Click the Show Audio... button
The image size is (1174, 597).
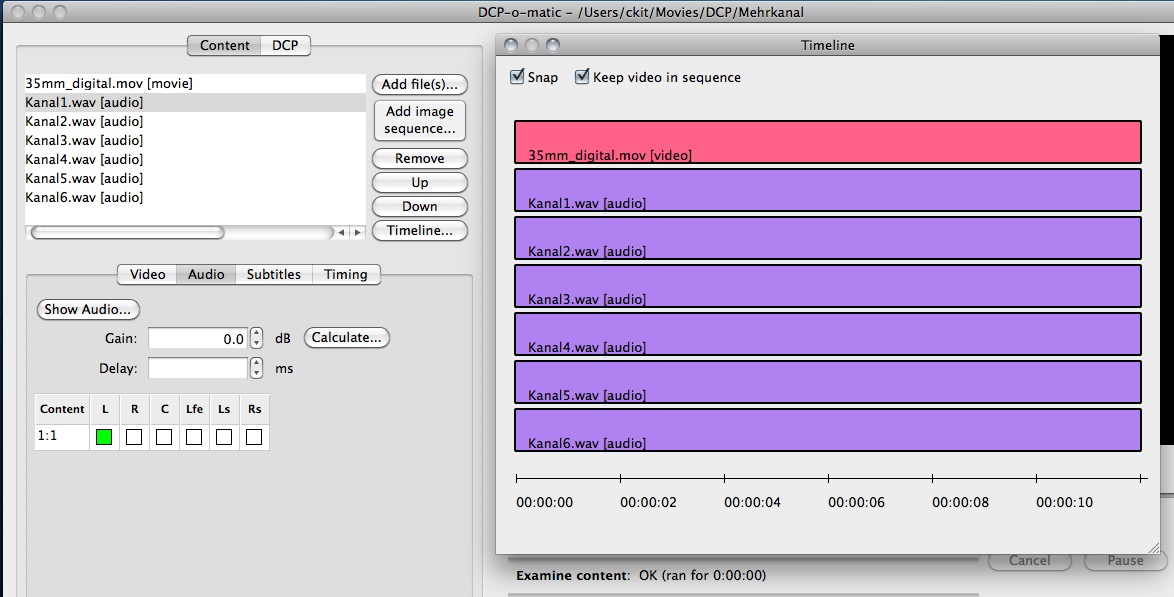[88, 309]
